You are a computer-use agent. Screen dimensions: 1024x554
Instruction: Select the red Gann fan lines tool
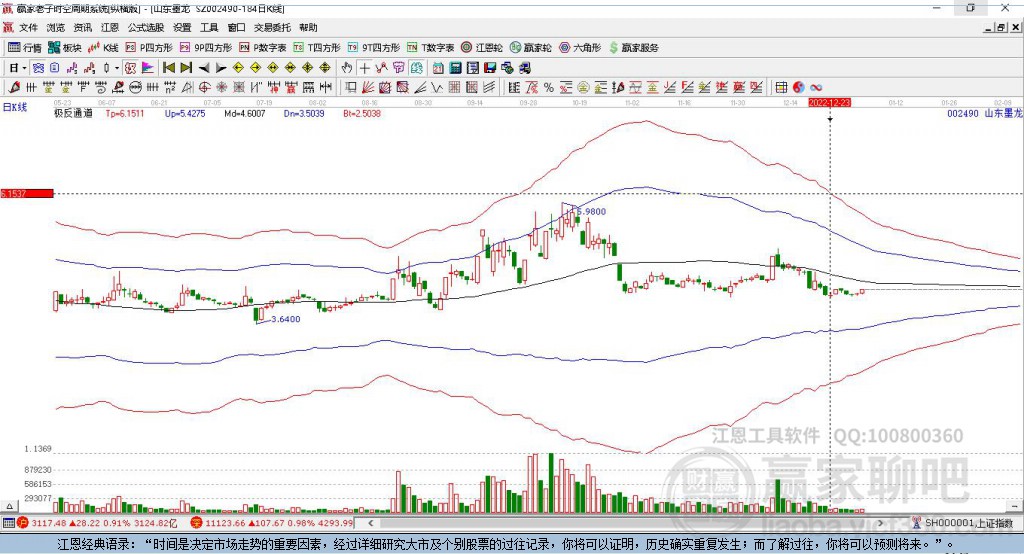click(368, 87)
